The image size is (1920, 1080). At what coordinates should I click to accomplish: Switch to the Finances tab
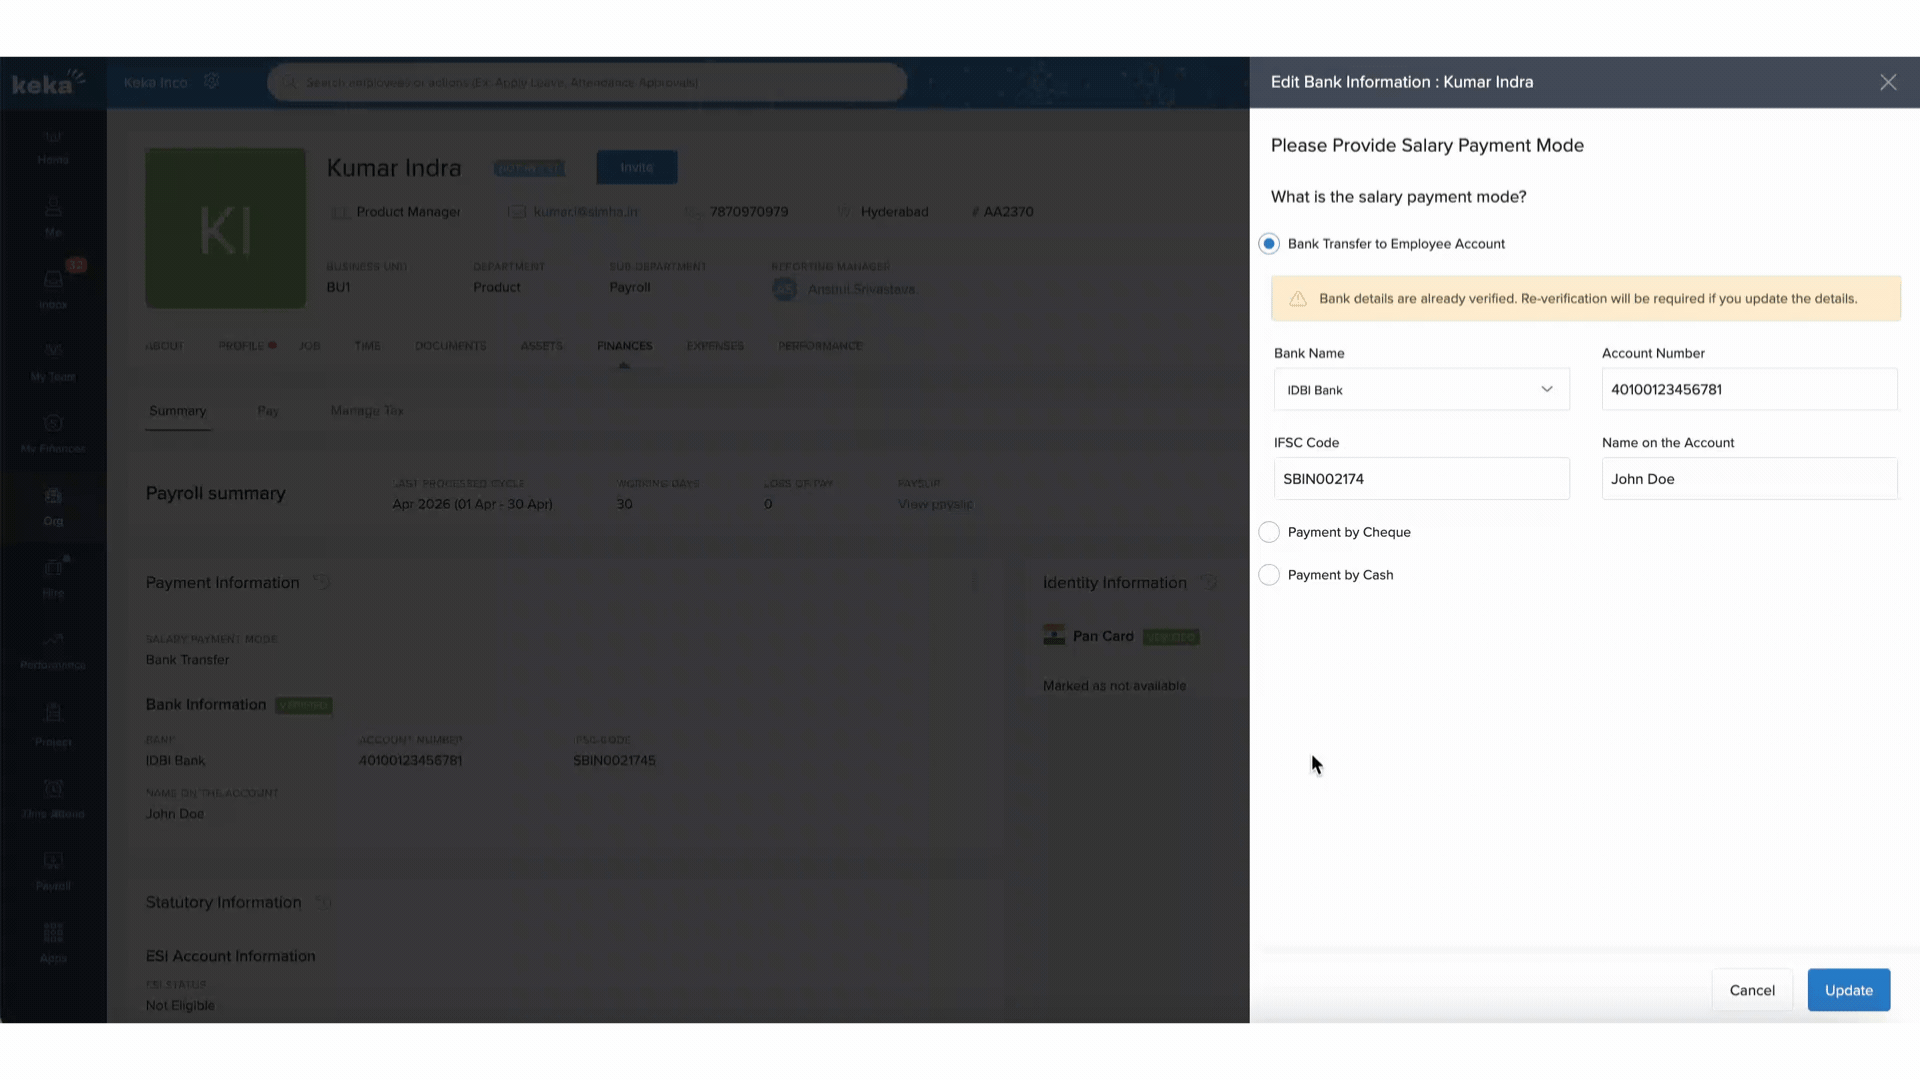click(x=624, y=346)
